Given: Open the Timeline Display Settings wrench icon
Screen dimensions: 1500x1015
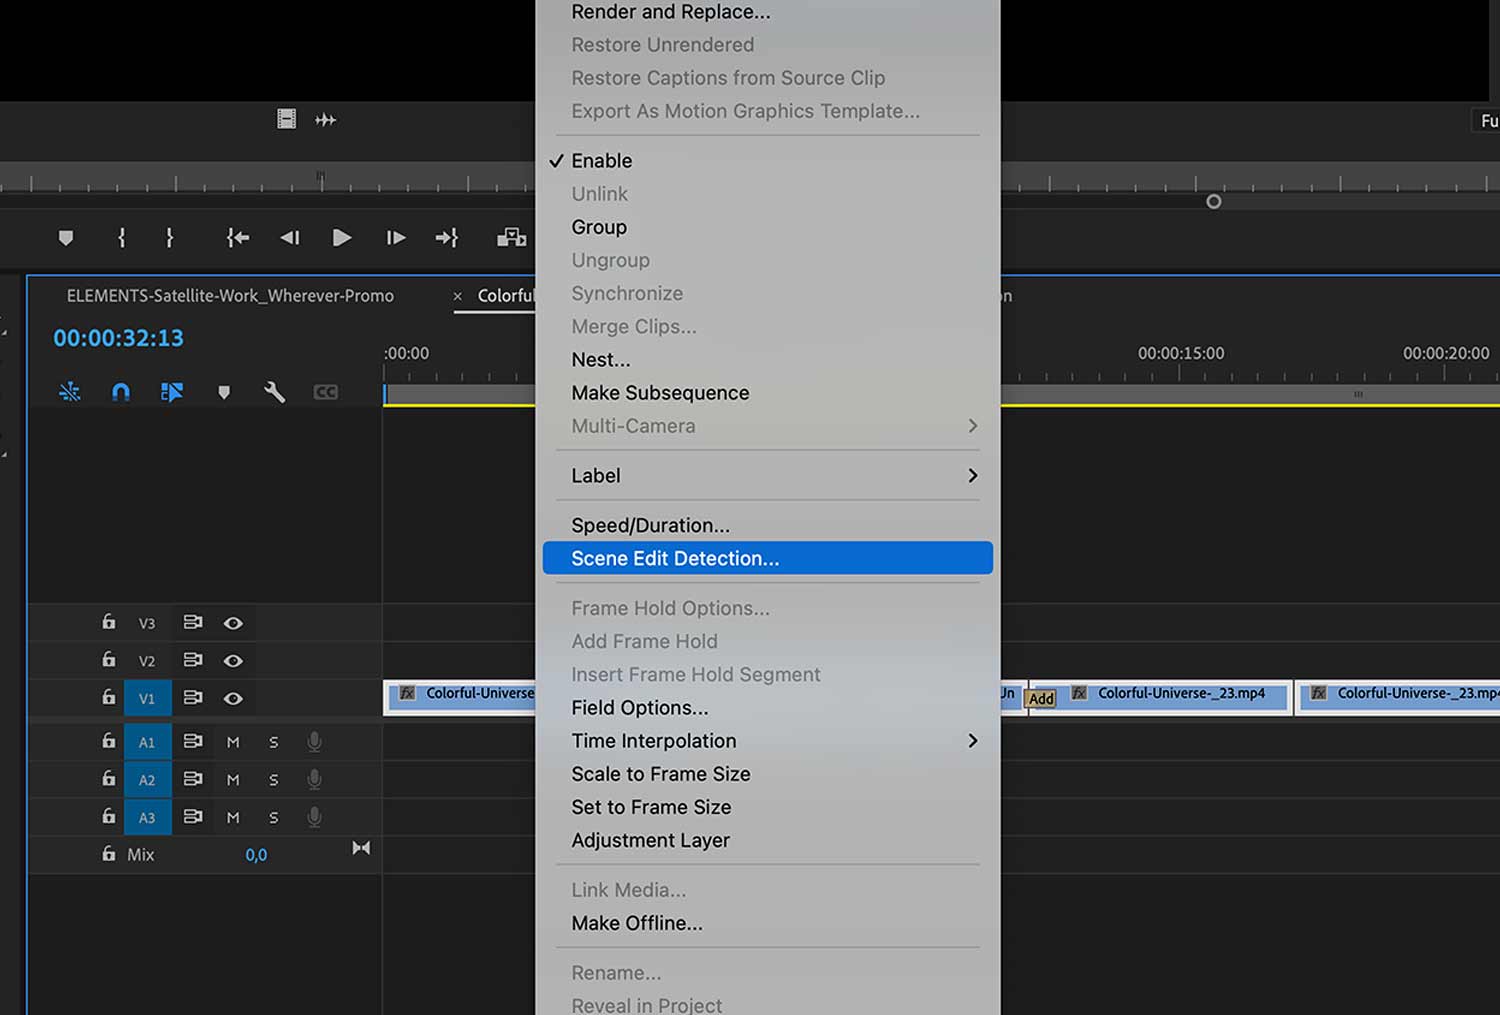Looking at the screenshot, I should coord(275,391).
